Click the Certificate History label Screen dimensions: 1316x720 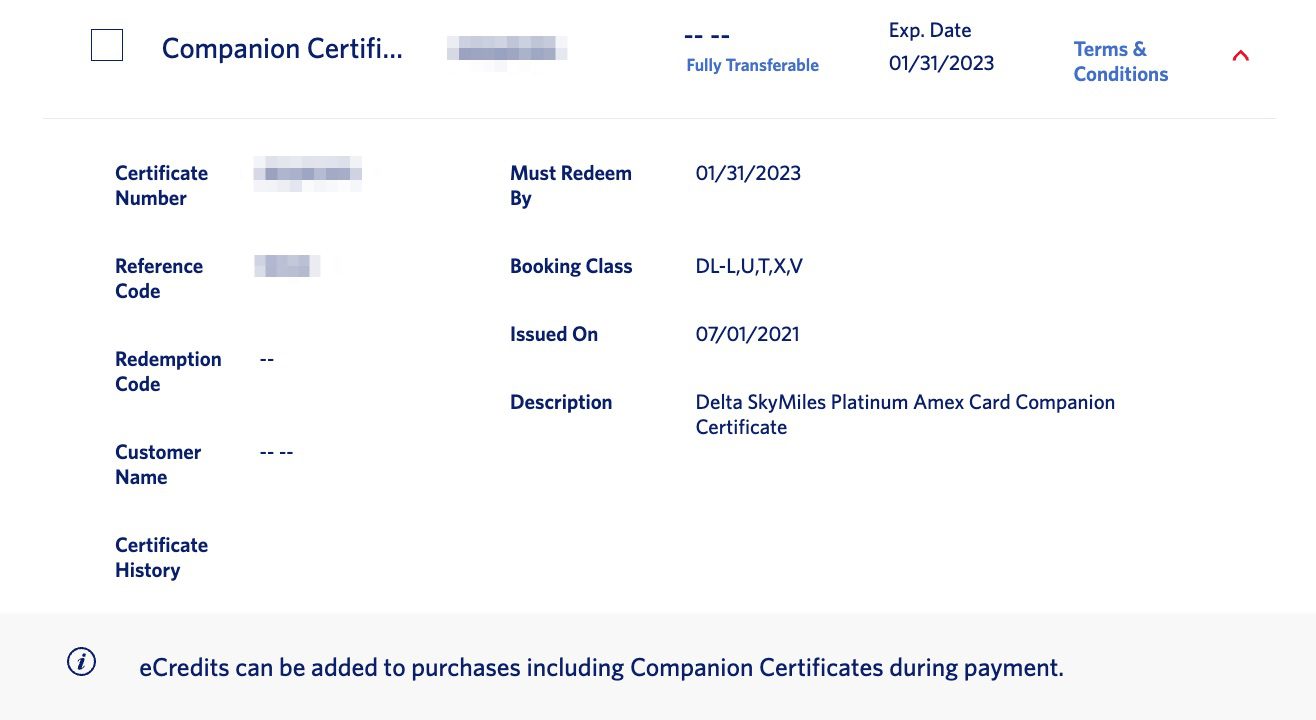click(x=161, y=558)
